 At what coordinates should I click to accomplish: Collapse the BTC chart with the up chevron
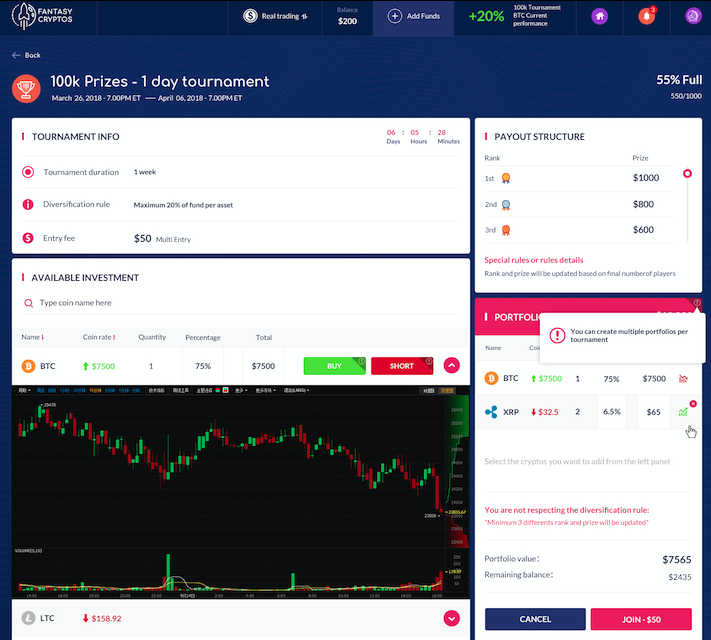(x=452, y=365)
